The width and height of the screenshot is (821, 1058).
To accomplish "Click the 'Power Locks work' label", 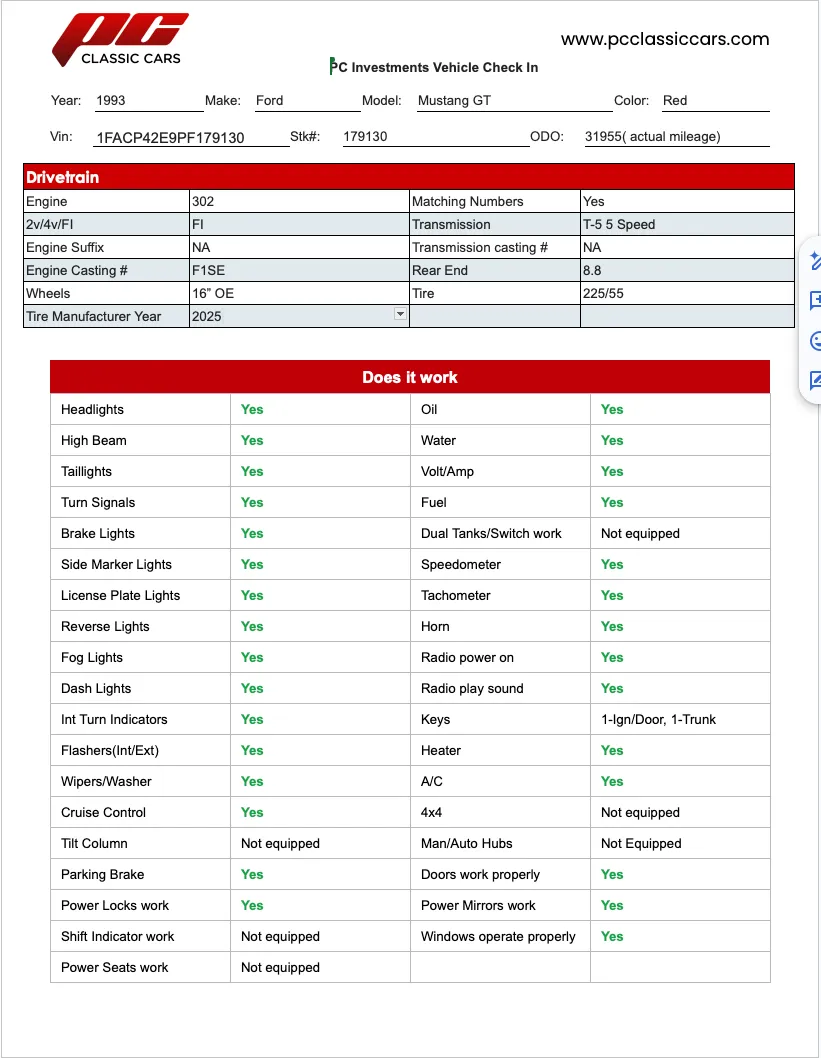I will (x=115, y=906).
